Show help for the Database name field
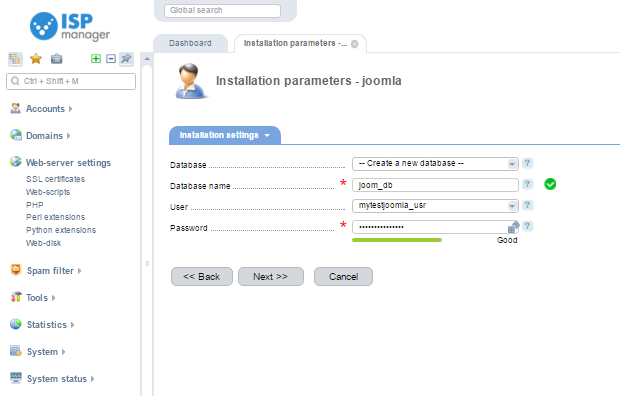The height and width of the screenshot is (396, 620). click(527, 184)
